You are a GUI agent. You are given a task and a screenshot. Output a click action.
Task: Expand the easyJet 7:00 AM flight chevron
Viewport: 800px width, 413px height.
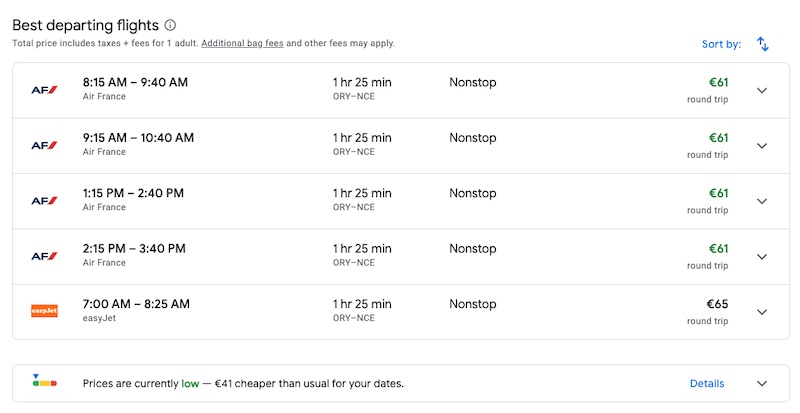point(762,311)
